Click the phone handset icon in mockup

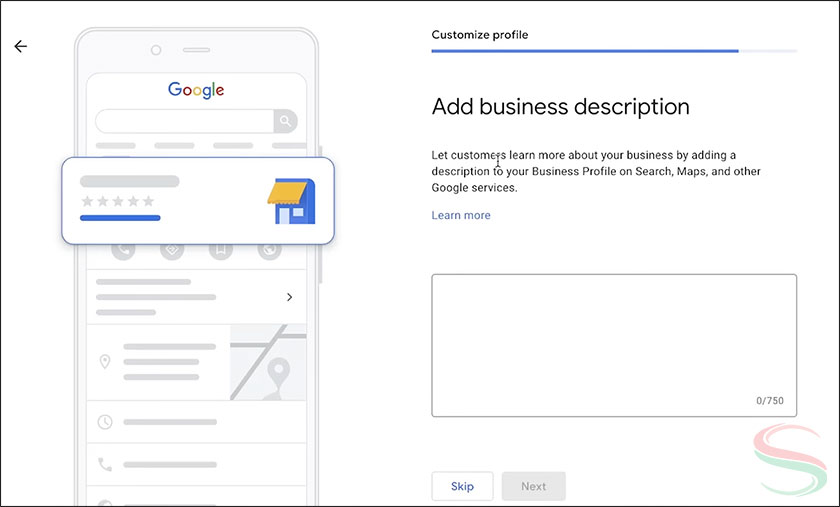coord(105,464)
